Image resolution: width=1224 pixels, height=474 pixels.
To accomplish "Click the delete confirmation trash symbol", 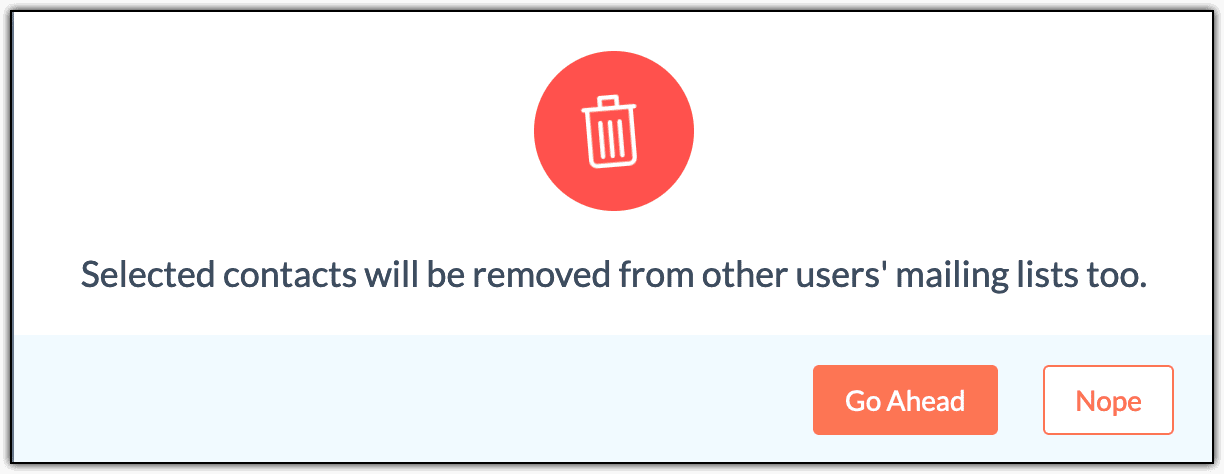I will click(x=613, y=131).
